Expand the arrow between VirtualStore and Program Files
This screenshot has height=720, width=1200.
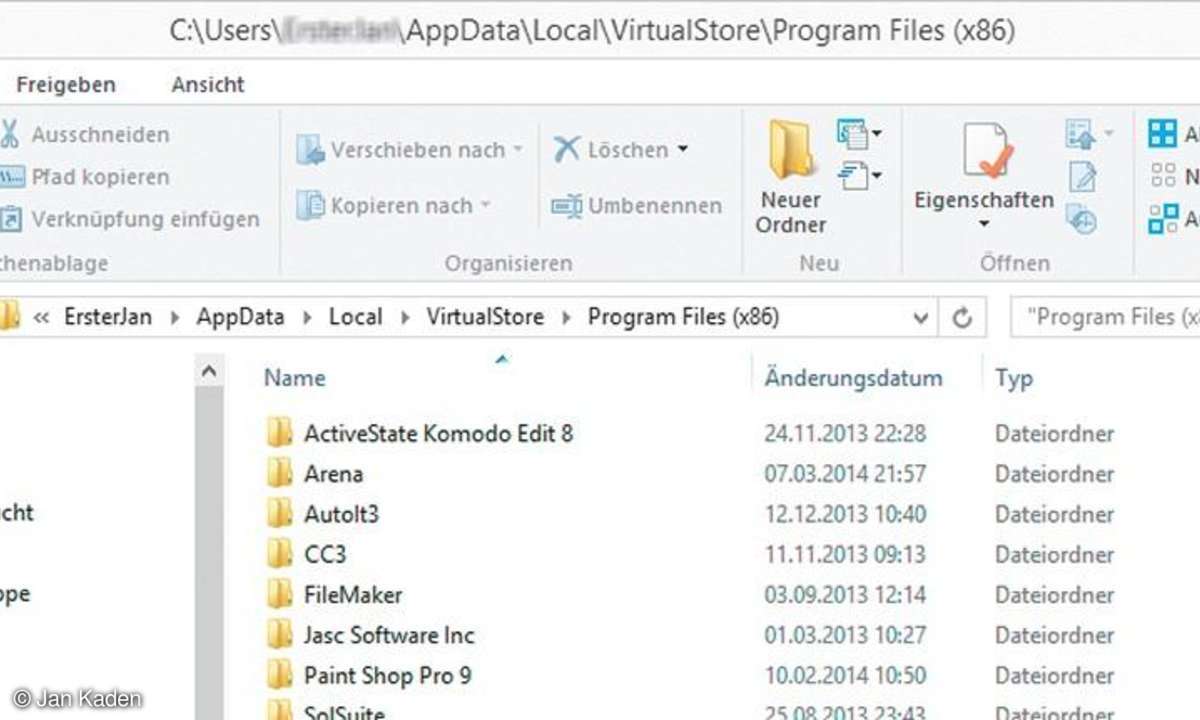[x=567, y=318]
